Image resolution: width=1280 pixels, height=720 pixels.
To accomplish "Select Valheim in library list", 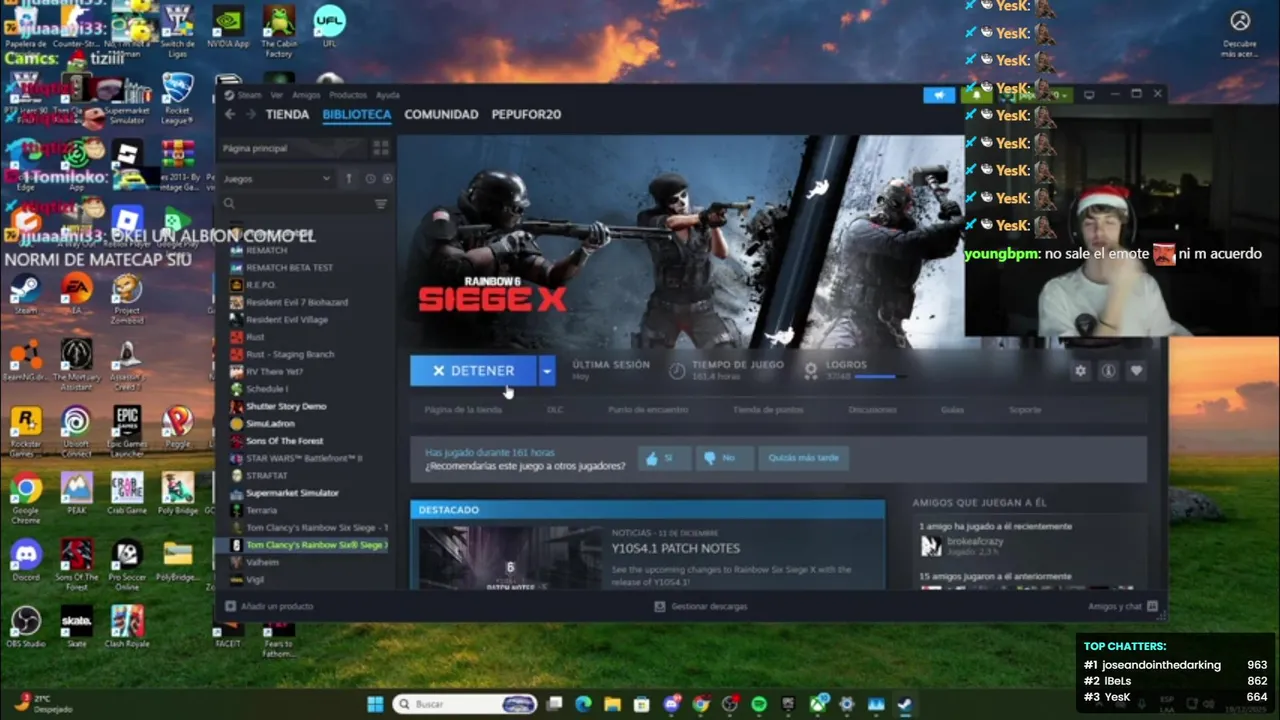I will click(x=262, y=562).
